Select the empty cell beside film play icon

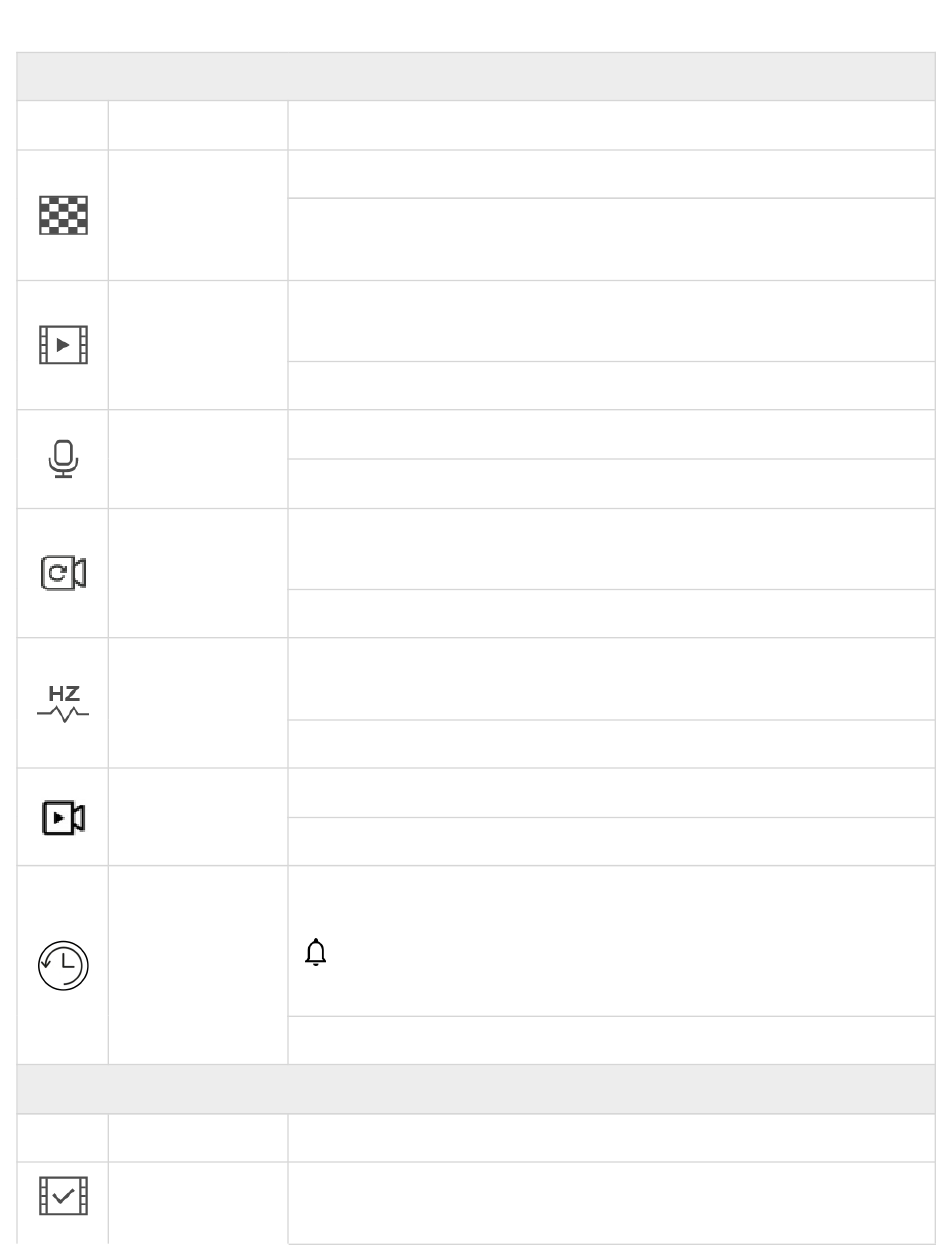pyautogui.click(x=198, y=345)
